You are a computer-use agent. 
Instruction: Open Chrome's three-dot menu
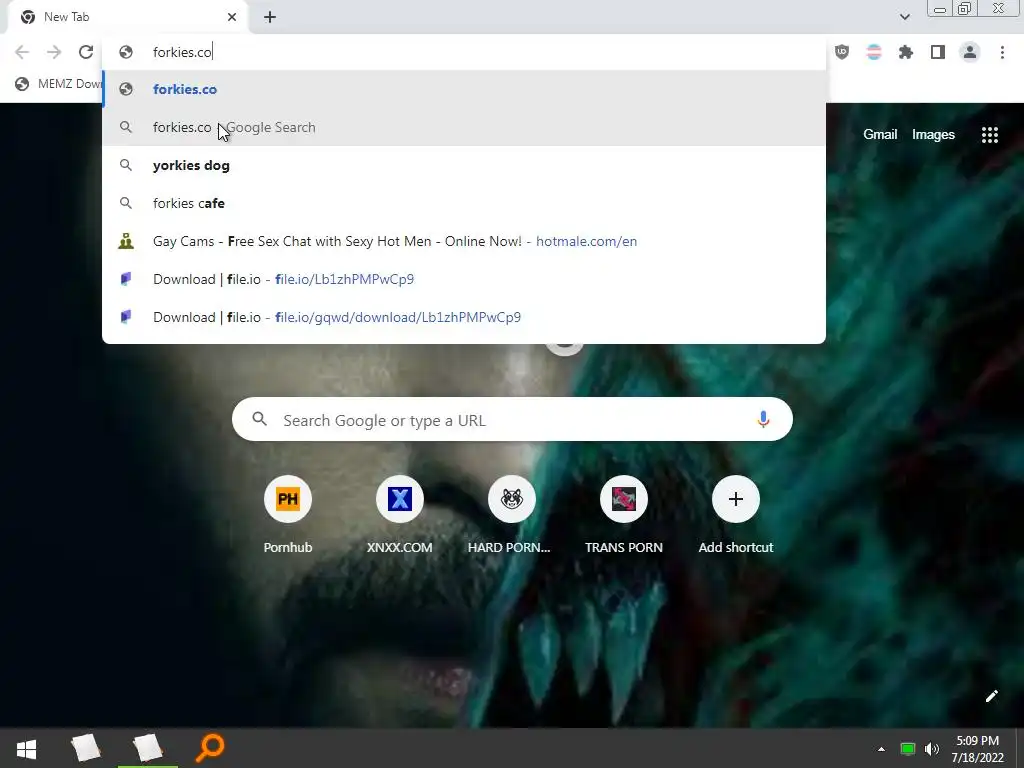(x=1002, y=52)
